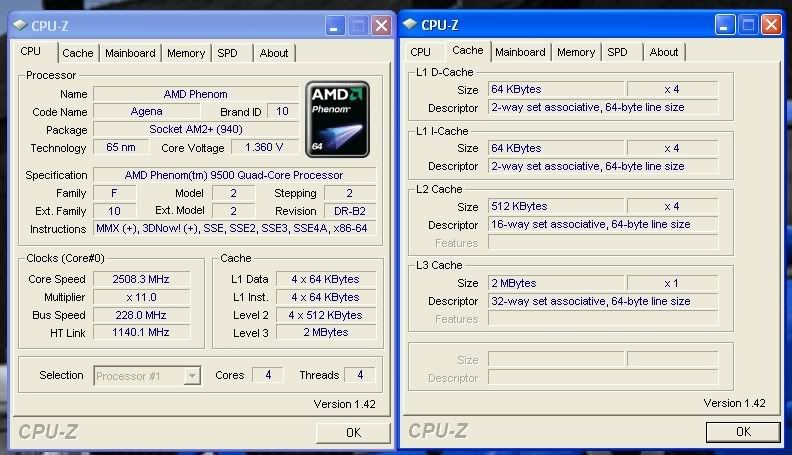
Task: Click OK button in left CPU-Z window
Action: (x=353, y=433)
